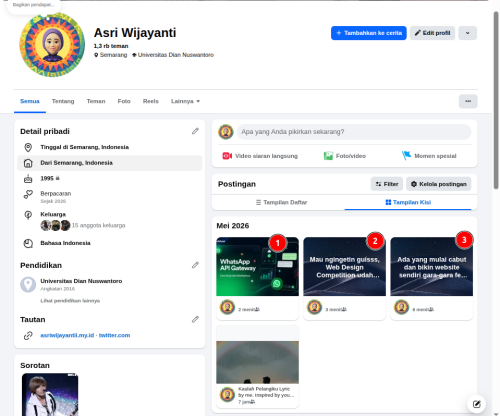Open the three-dot menu beside the profile tabs

pos(468,101)
